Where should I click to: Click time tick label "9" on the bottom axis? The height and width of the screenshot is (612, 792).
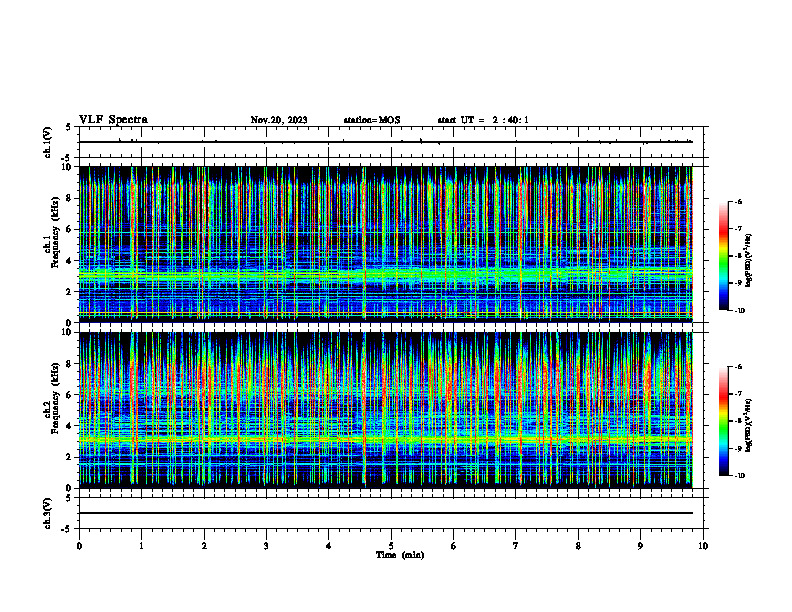click(640, 546)
